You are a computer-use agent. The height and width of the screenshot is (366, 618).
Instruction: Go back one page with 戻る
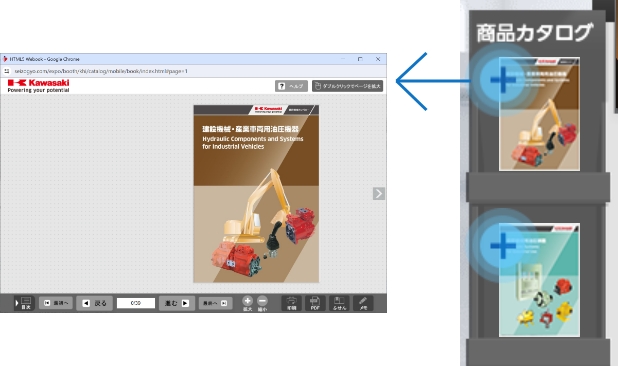[95, 303]
